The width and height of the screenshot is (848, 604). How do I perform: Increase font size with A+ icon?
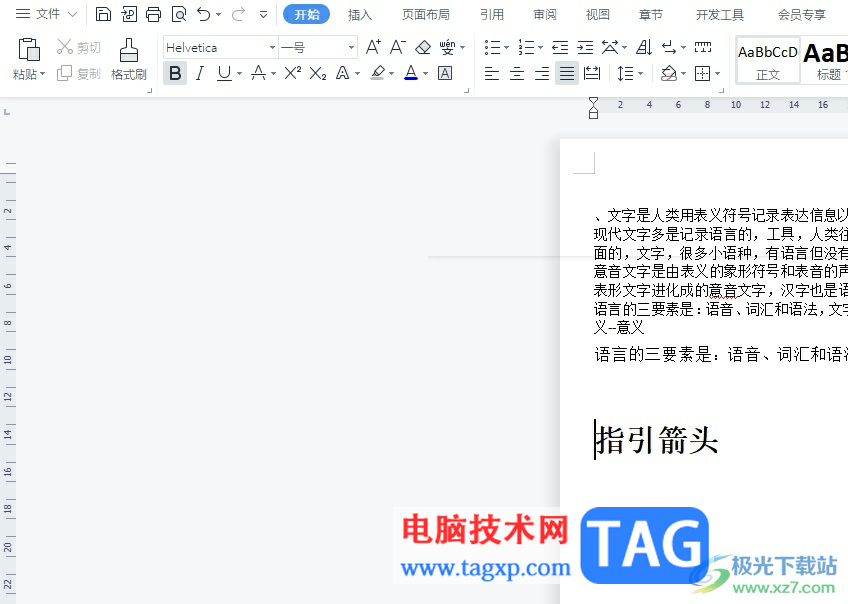[x=373, y=48]
